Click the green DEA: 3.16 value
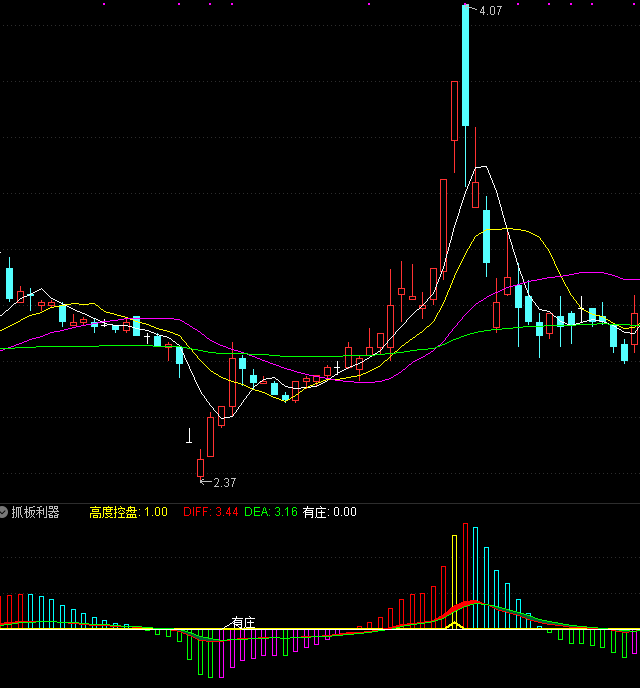Viewport: 640px width, 688px height. pos(271,512)
